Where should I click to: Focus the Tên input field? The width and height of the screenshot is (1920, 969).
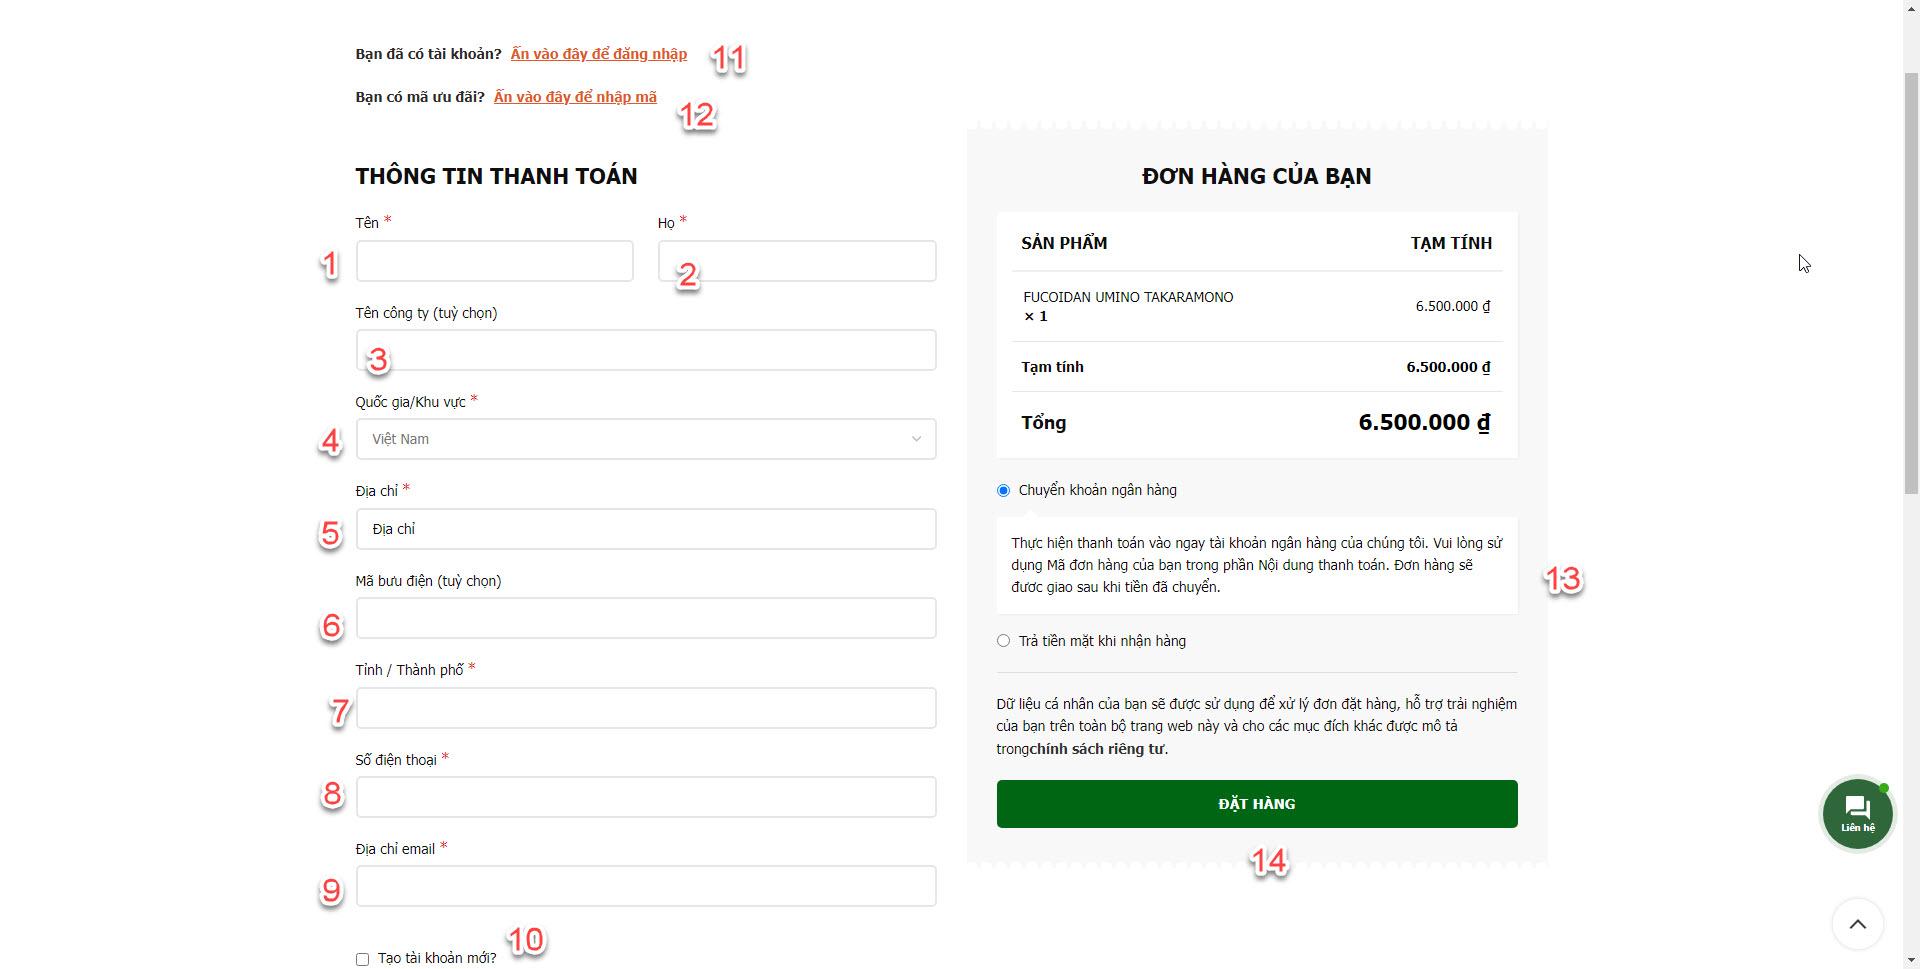pos(494,261)
